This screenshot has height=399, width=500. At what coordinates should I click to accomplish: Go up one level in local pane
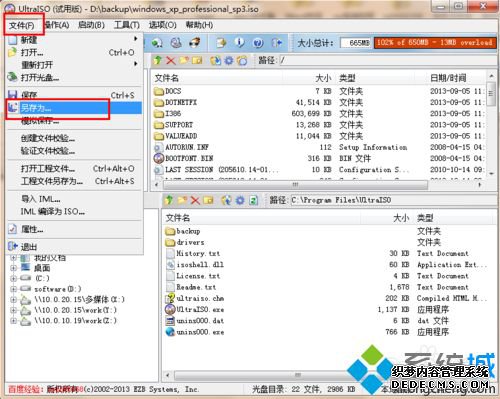169,200
